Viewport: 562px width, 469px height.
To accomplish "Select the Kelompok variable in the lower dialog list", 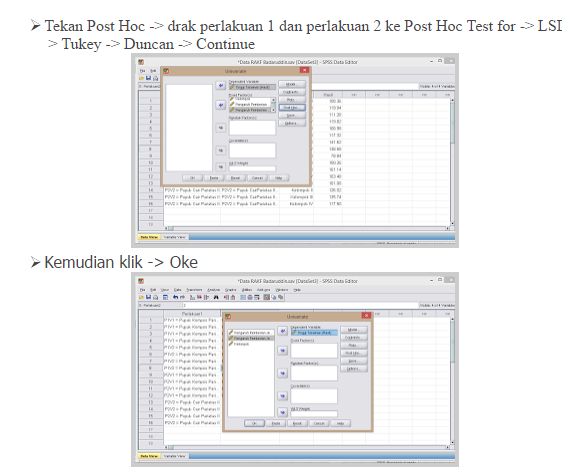I will point(241,344).
